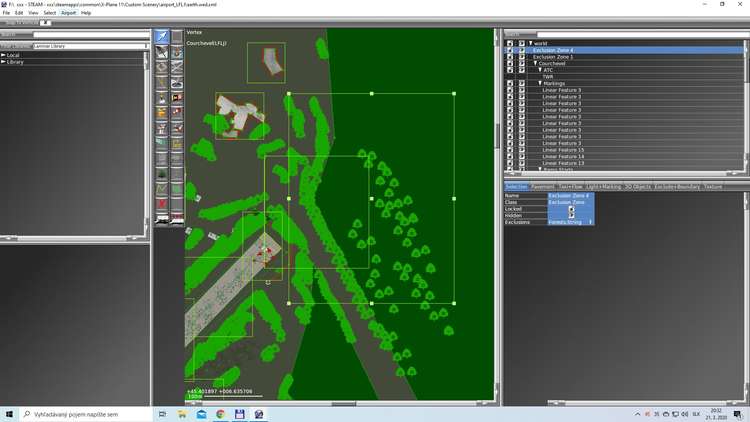This screenshot has height=422, width=750.
Task: Switch to the Taxi+Flow tab
Action: (x=571, y=186)
